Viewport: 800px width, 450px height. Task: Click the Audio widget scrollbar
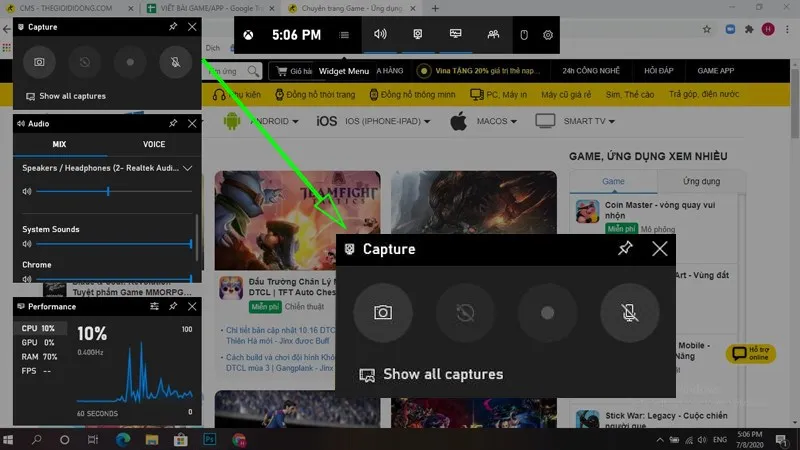tap(197, 240)
